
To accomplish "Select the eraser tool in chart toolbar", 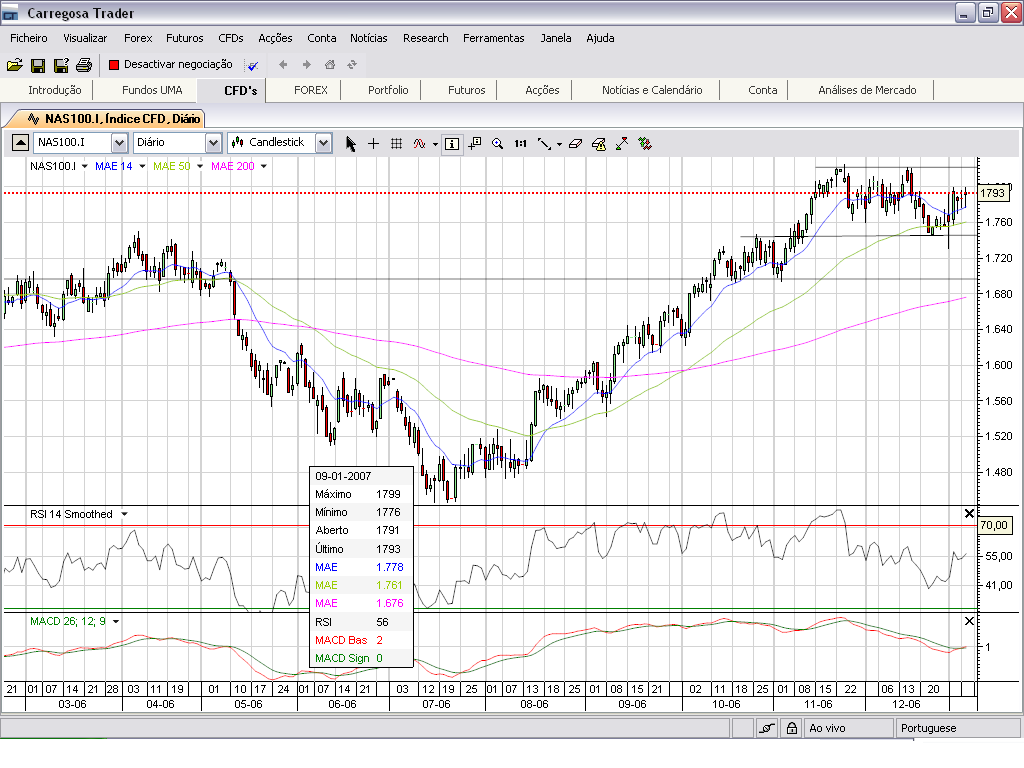I will 574,143.
